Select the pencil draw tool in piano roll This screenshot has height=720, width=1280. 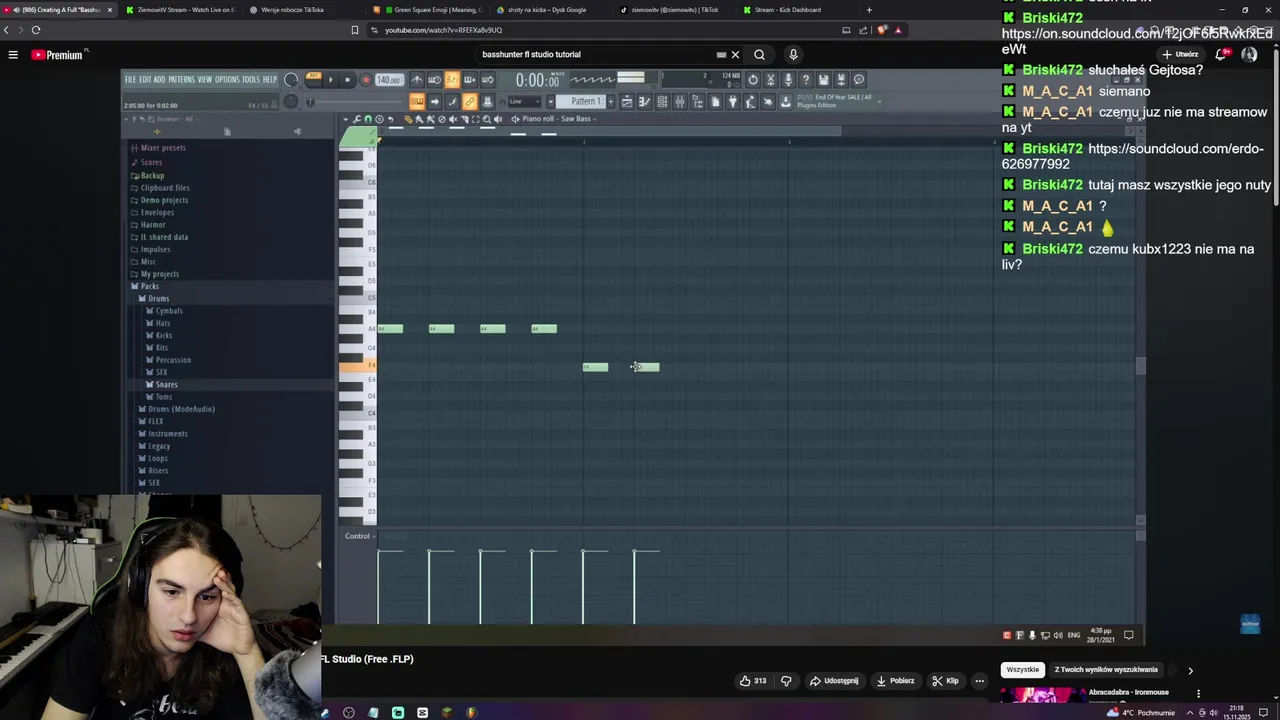tap(408, 119)
